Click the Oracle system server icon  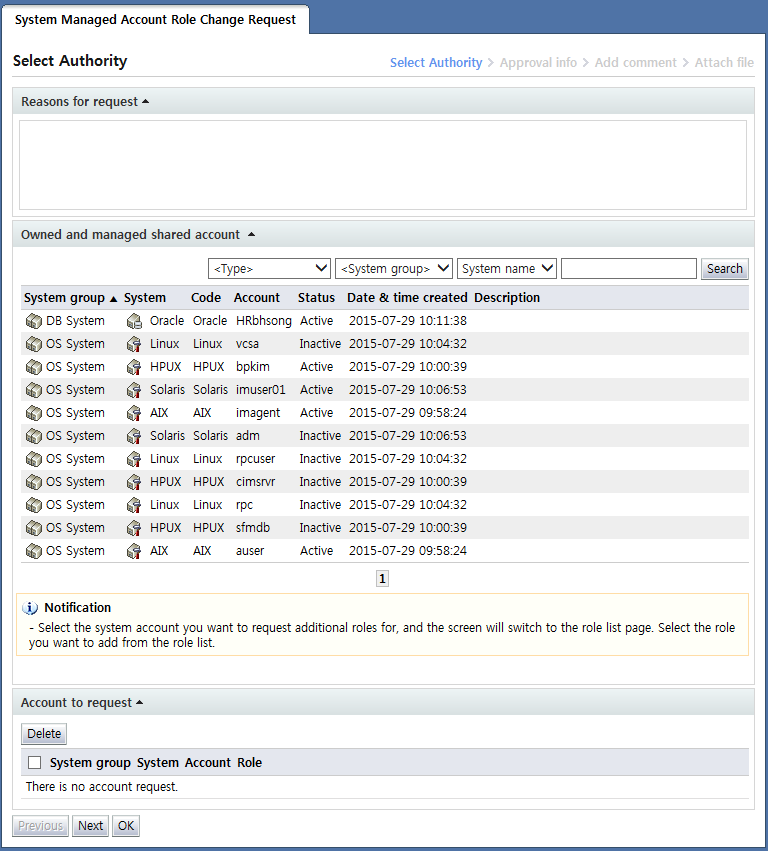(134, 321)
